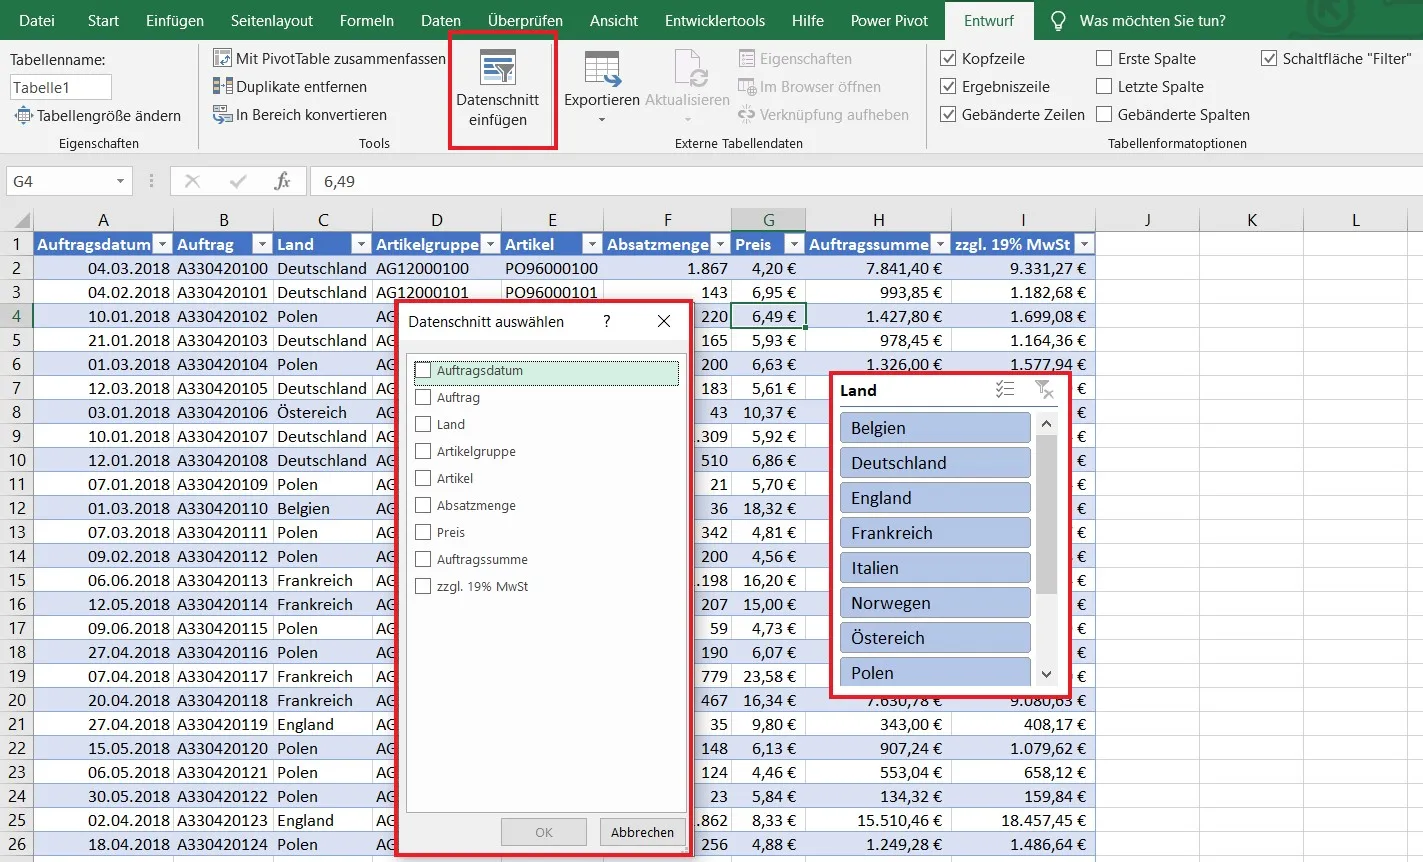Screen dimensions: 1423x862
Task: Expand the Name Box dropdown arrow
Action: tap(120, 181)
